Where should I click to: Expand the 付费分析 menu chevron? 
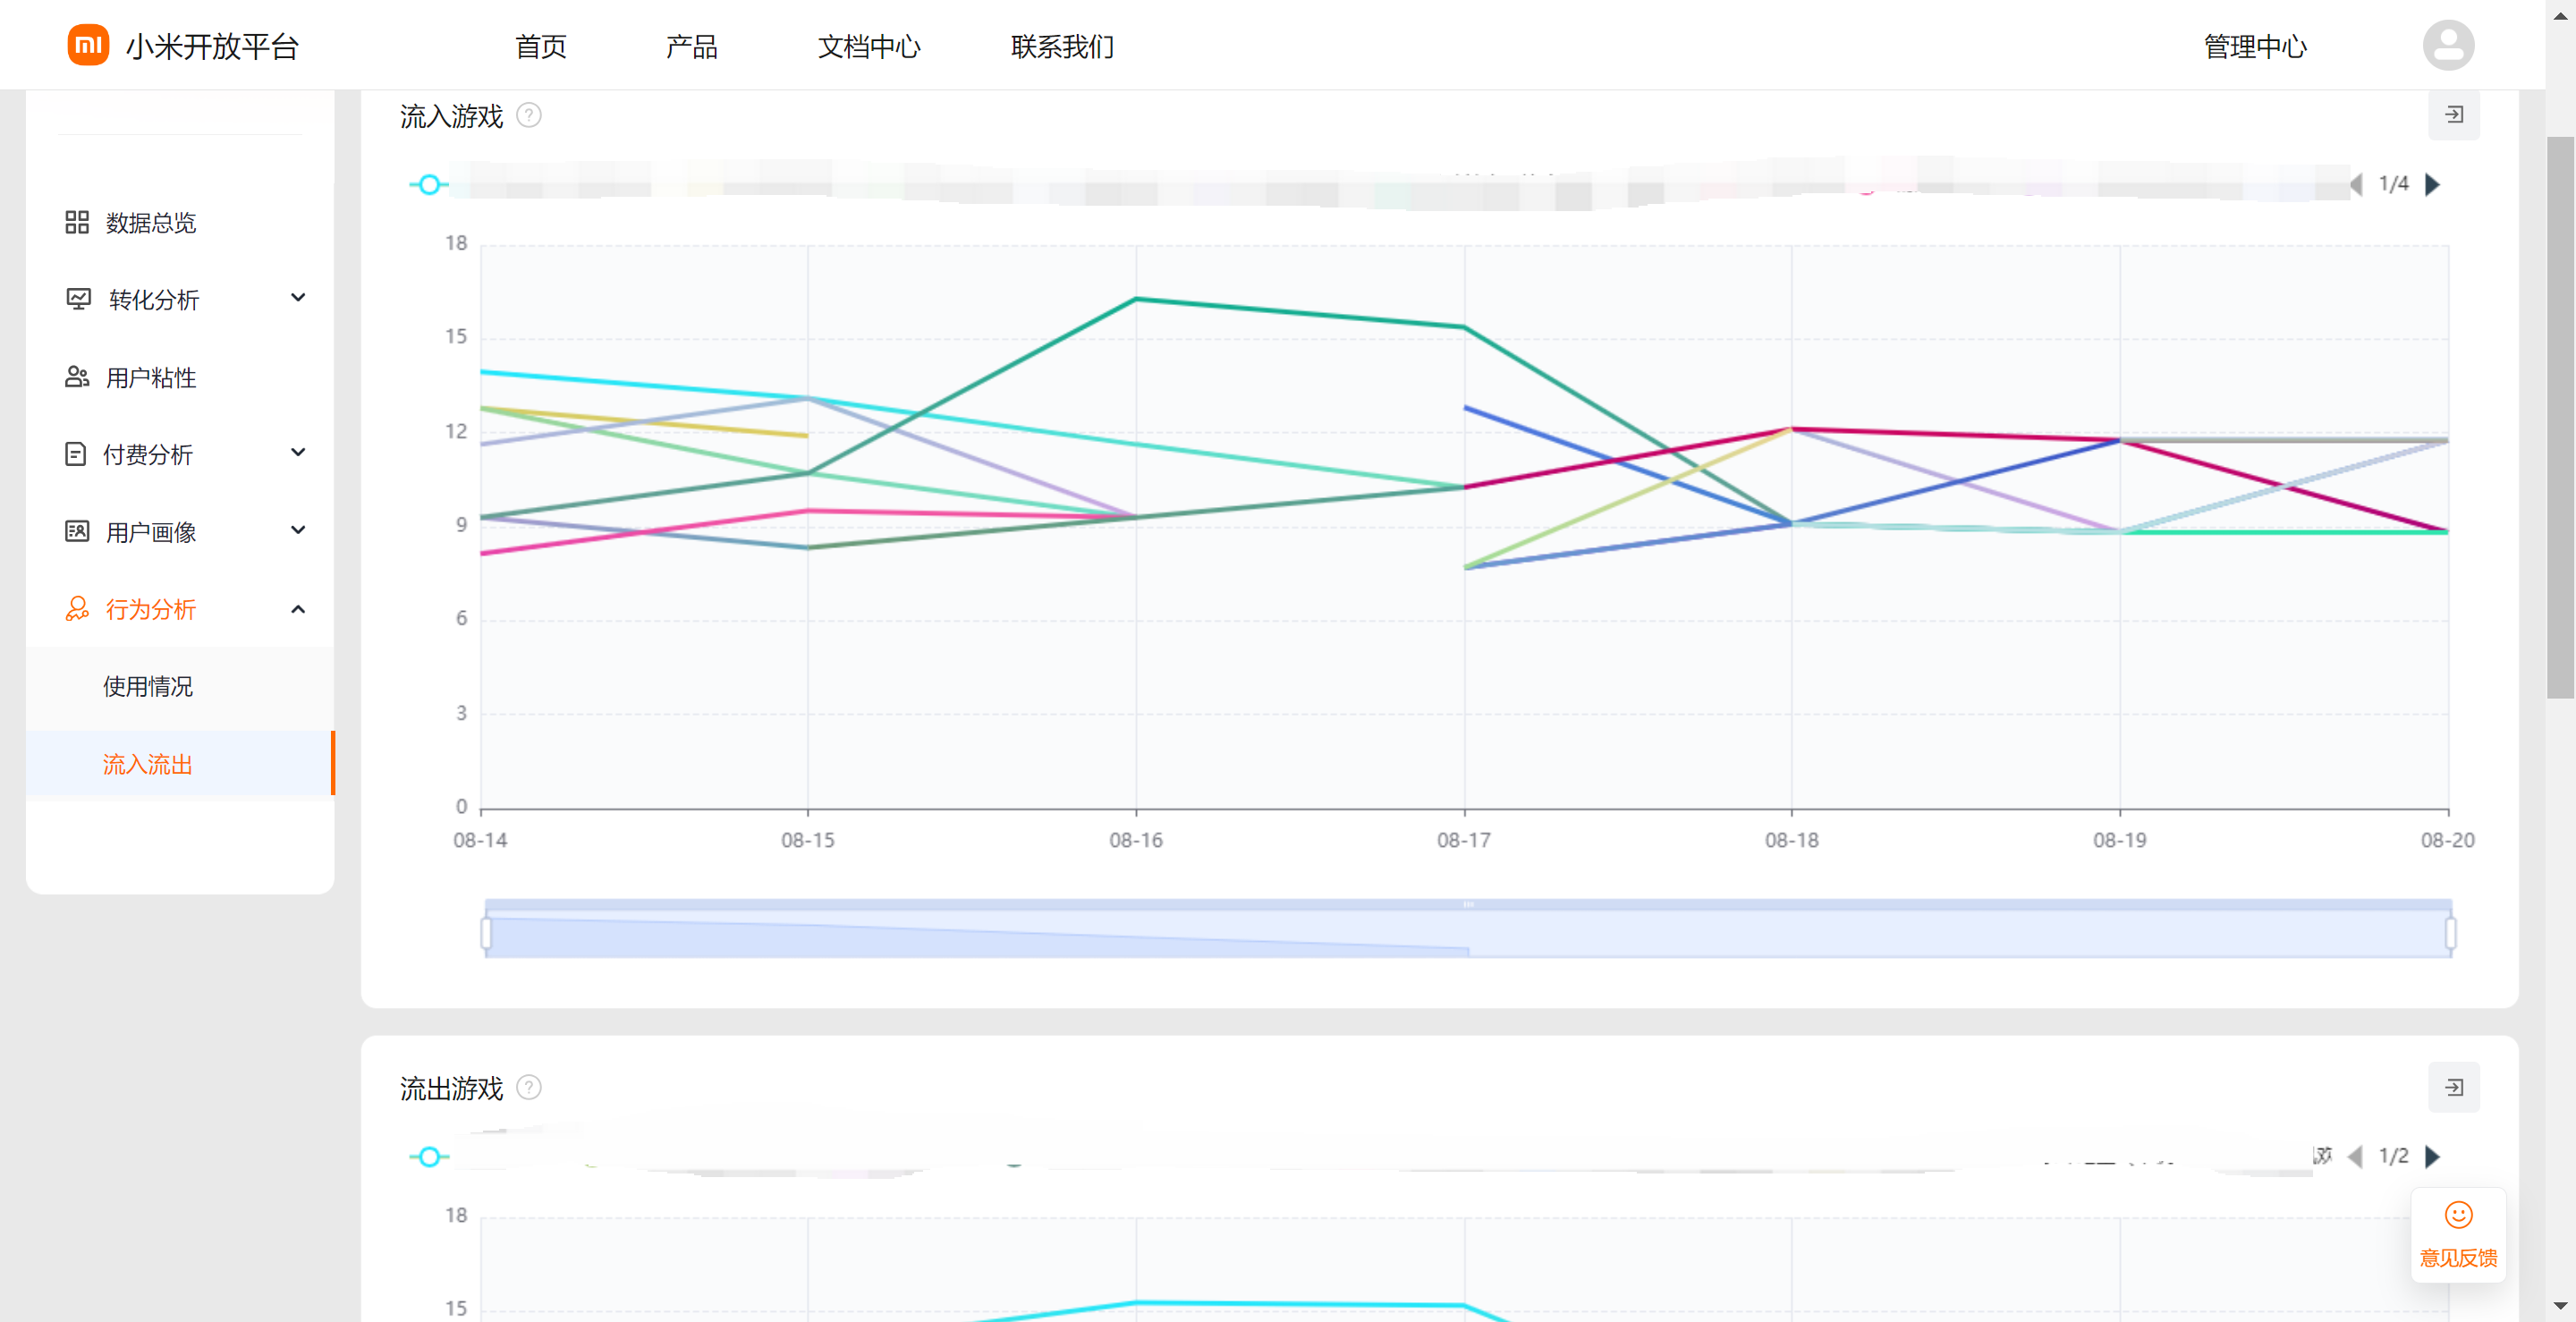pos(298,453)
